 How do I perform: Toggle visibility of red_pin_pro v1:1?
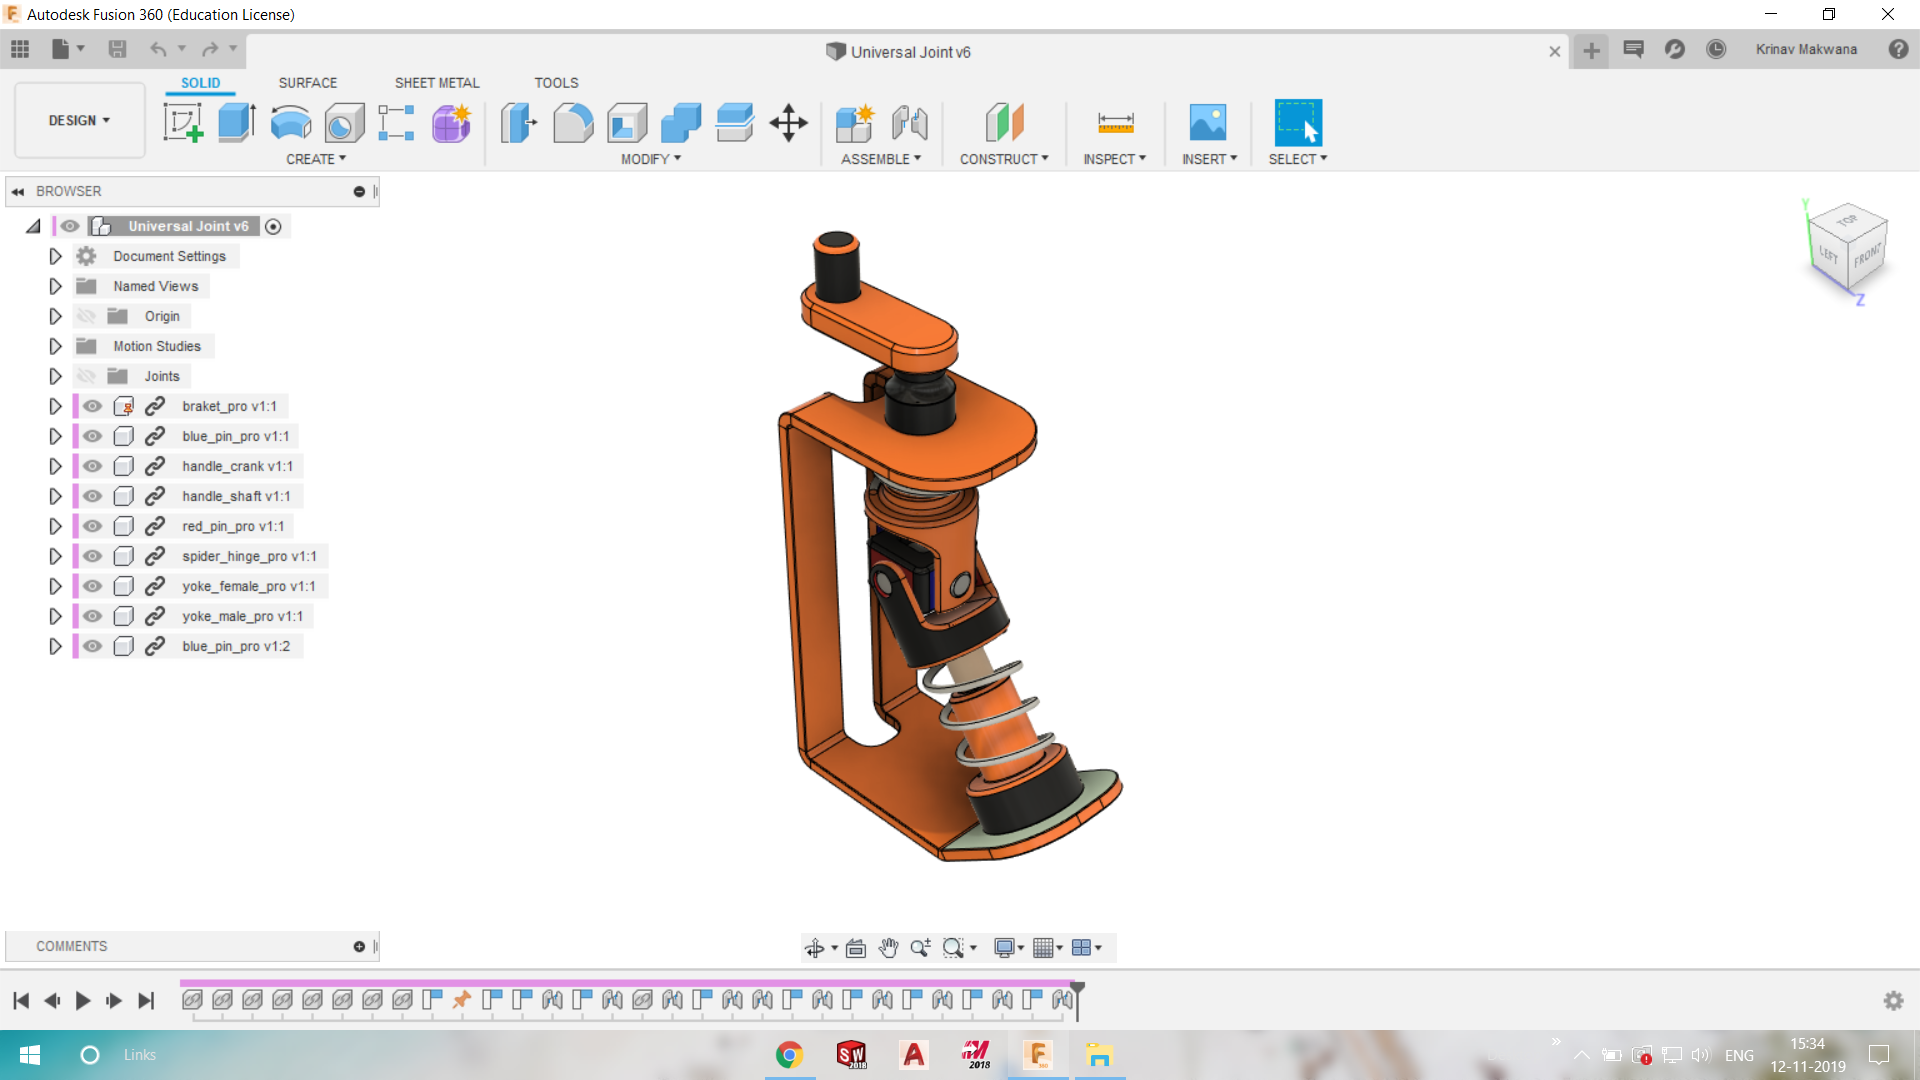pos(92,526)
